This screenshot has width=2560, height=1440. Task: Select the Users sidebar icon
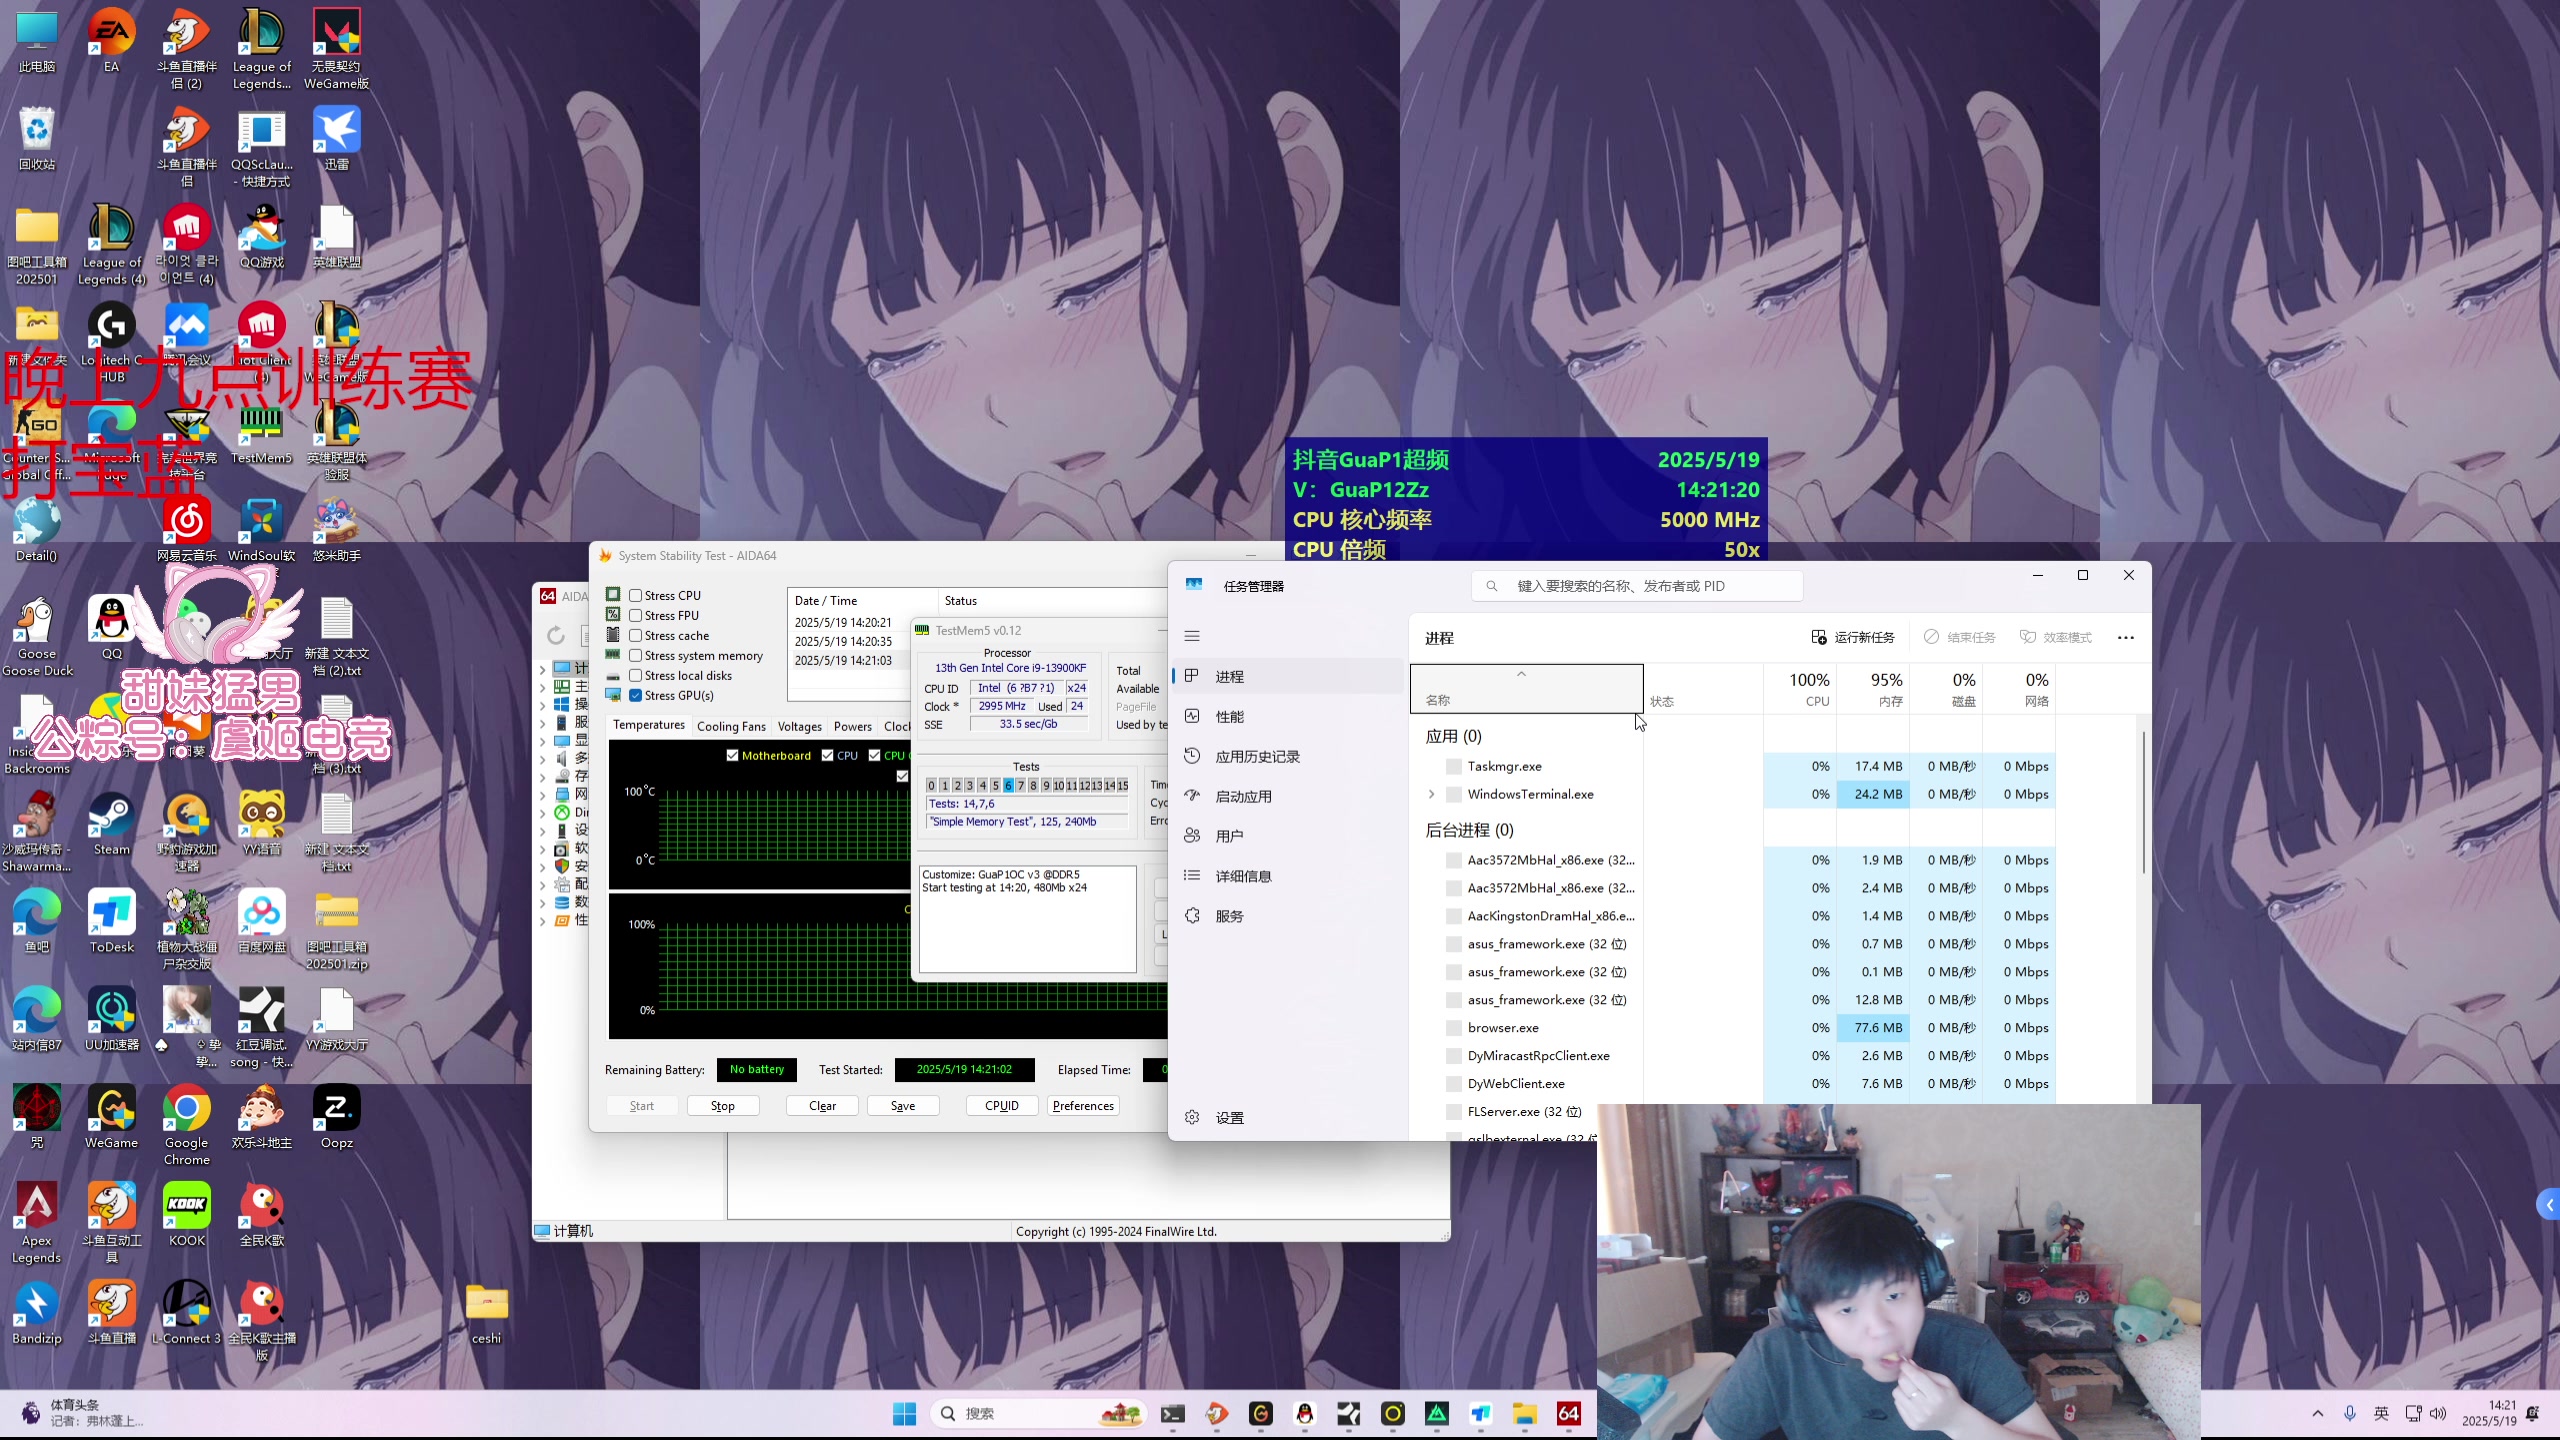(1192, 836)
